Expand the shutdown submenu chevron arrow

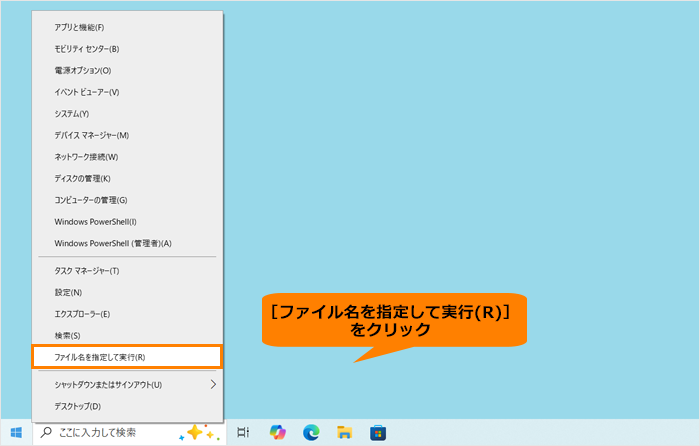click(213, 384)
